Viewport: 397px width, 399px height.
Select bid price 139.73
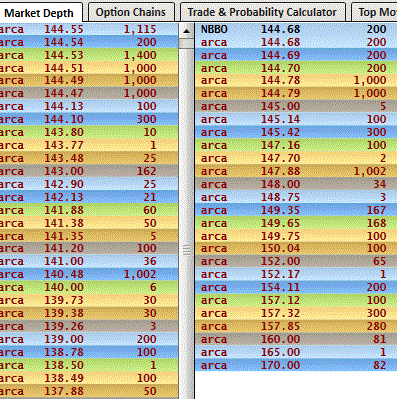64,300
